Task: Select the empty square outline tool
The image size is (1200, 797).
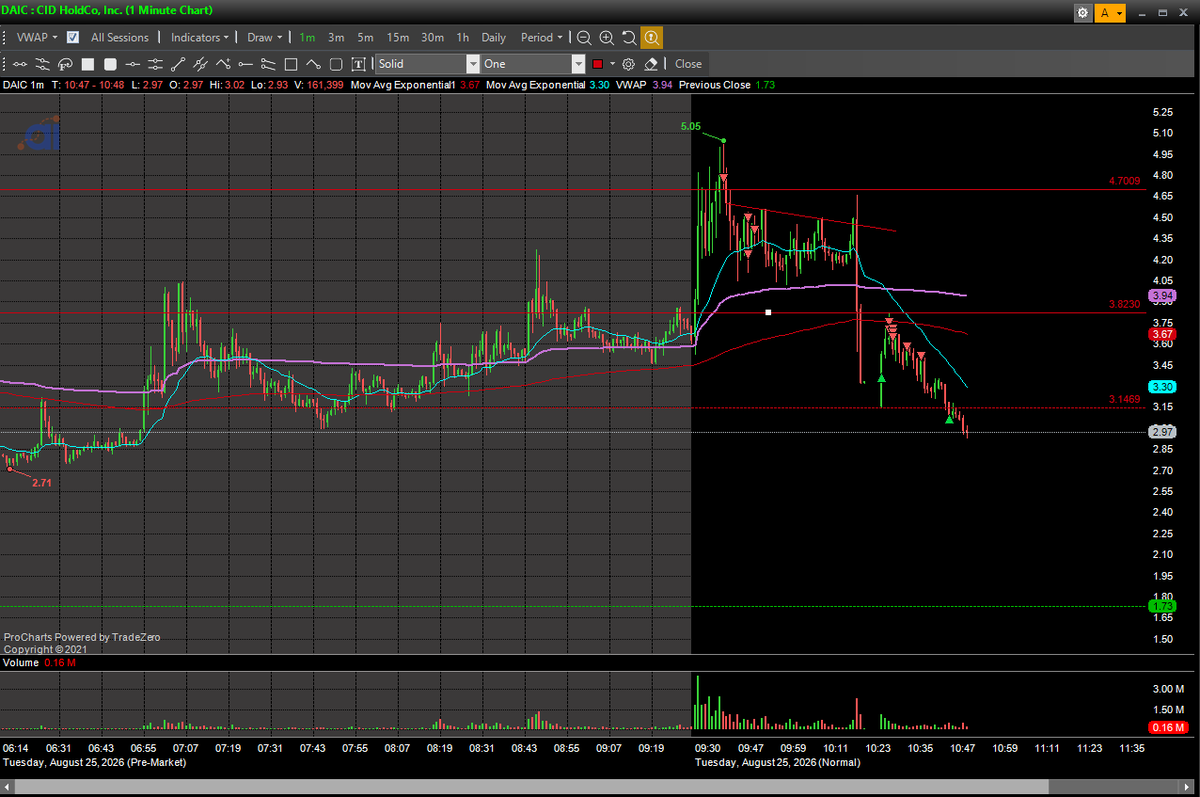Action: point(291,64)
